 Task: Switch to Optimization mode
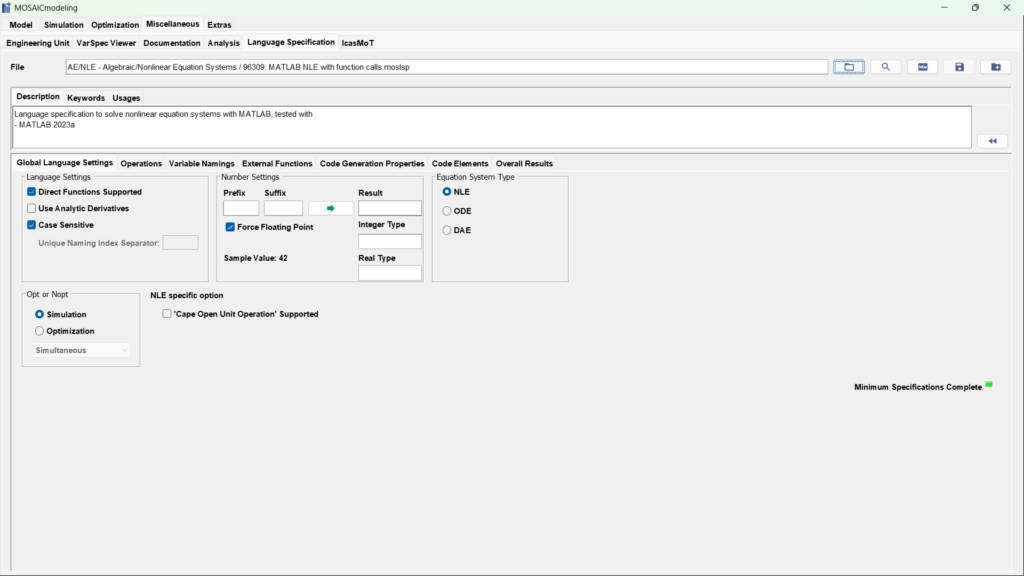[x=37, y=331]
